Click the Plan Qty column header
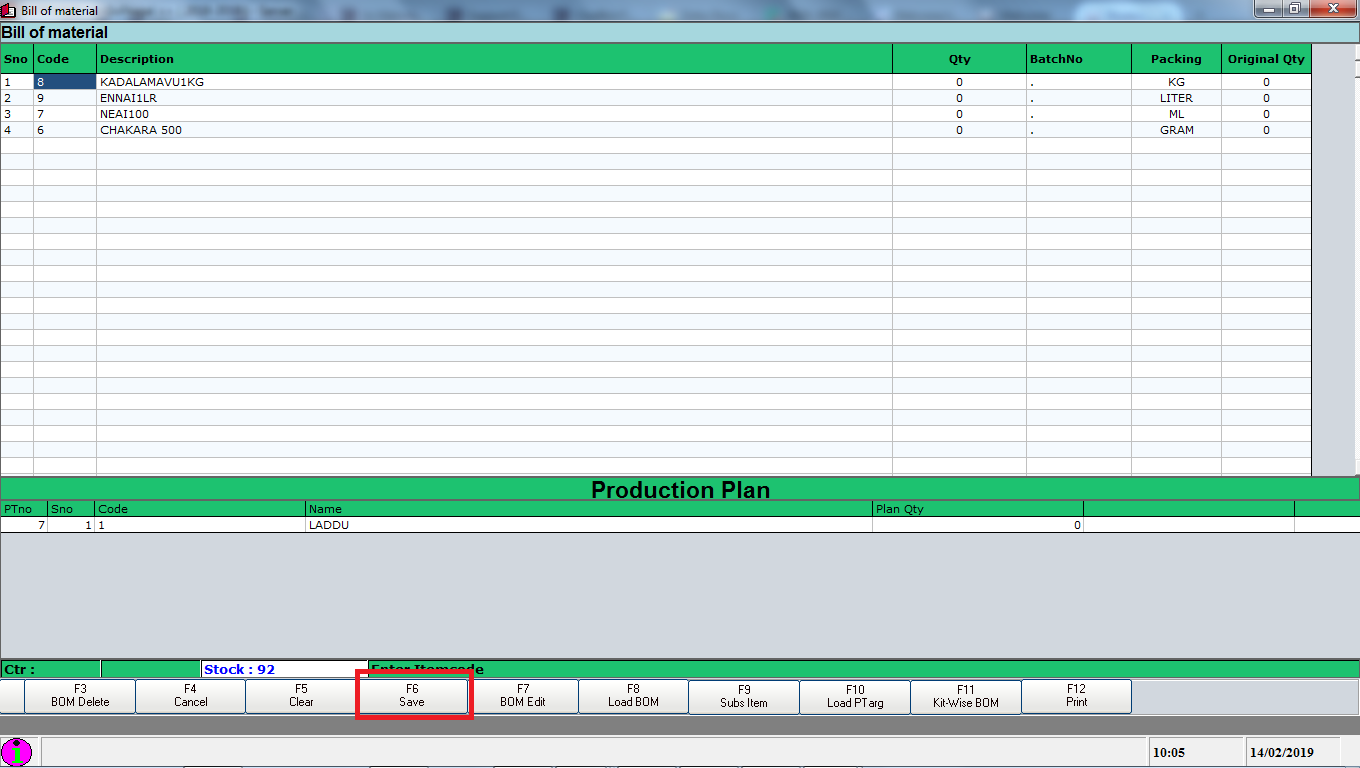Viewport: 1360px width, 768px height. [x=978, y=509]
